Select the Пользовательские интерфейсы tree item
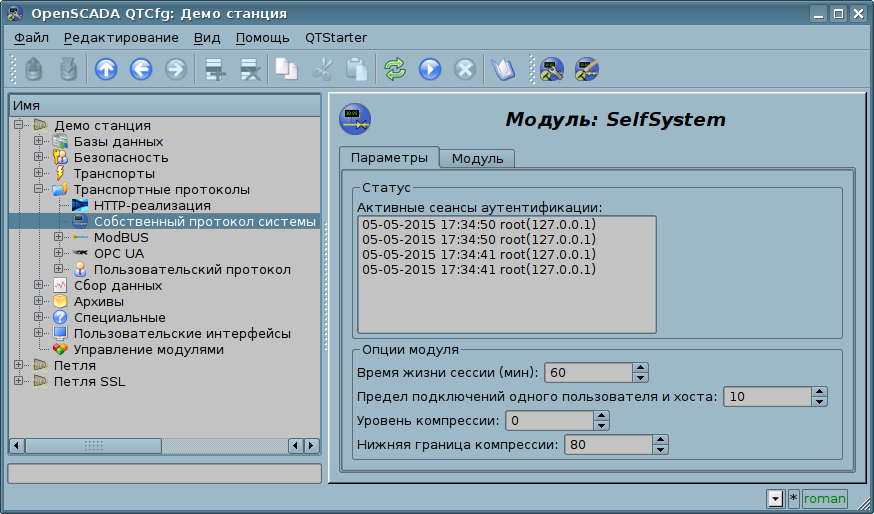This screenshot has height=514, width=874. (x=182, y=334)
